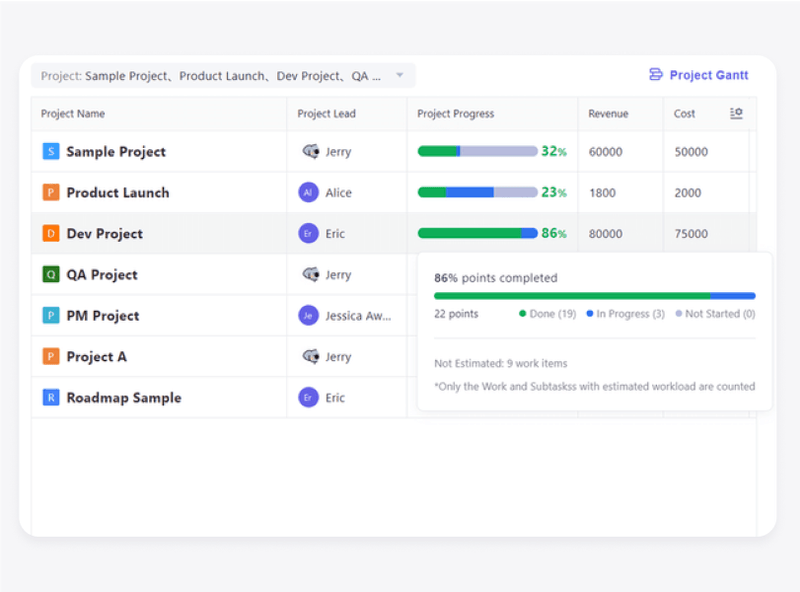The width and height of the screenshot is (800, 592).
Task: Click the Gantt chart icon next to Project Gantt
Action: click(x=655, y=74)
